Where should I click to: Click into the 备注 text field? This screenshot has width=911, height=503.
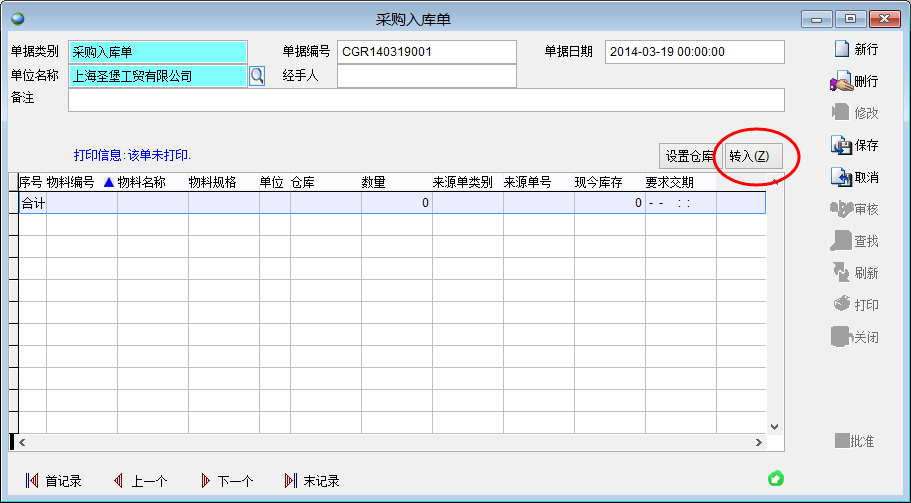tap(425, 100)
